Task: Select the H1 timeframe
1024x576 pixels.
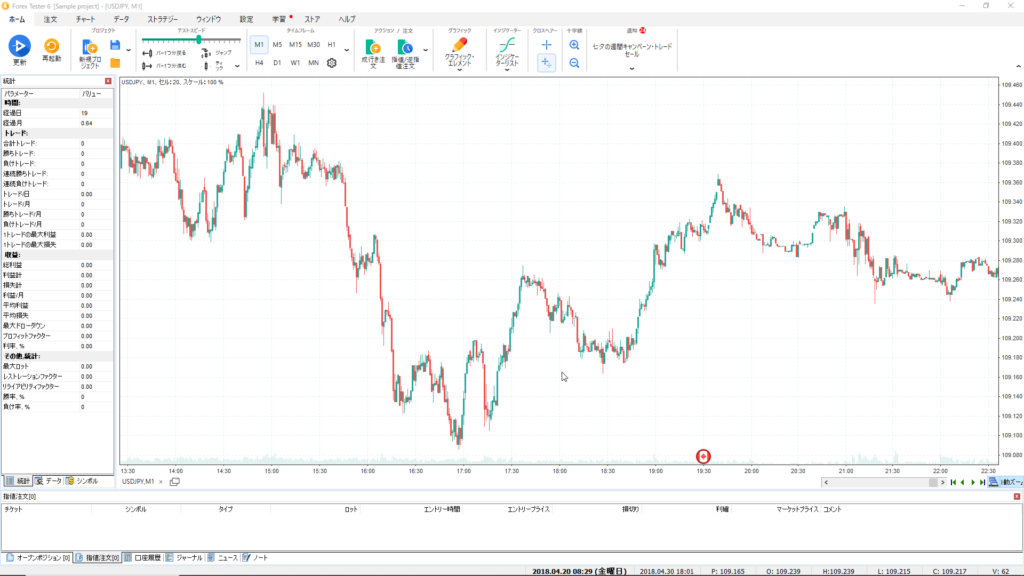Action: click(332, 44)
